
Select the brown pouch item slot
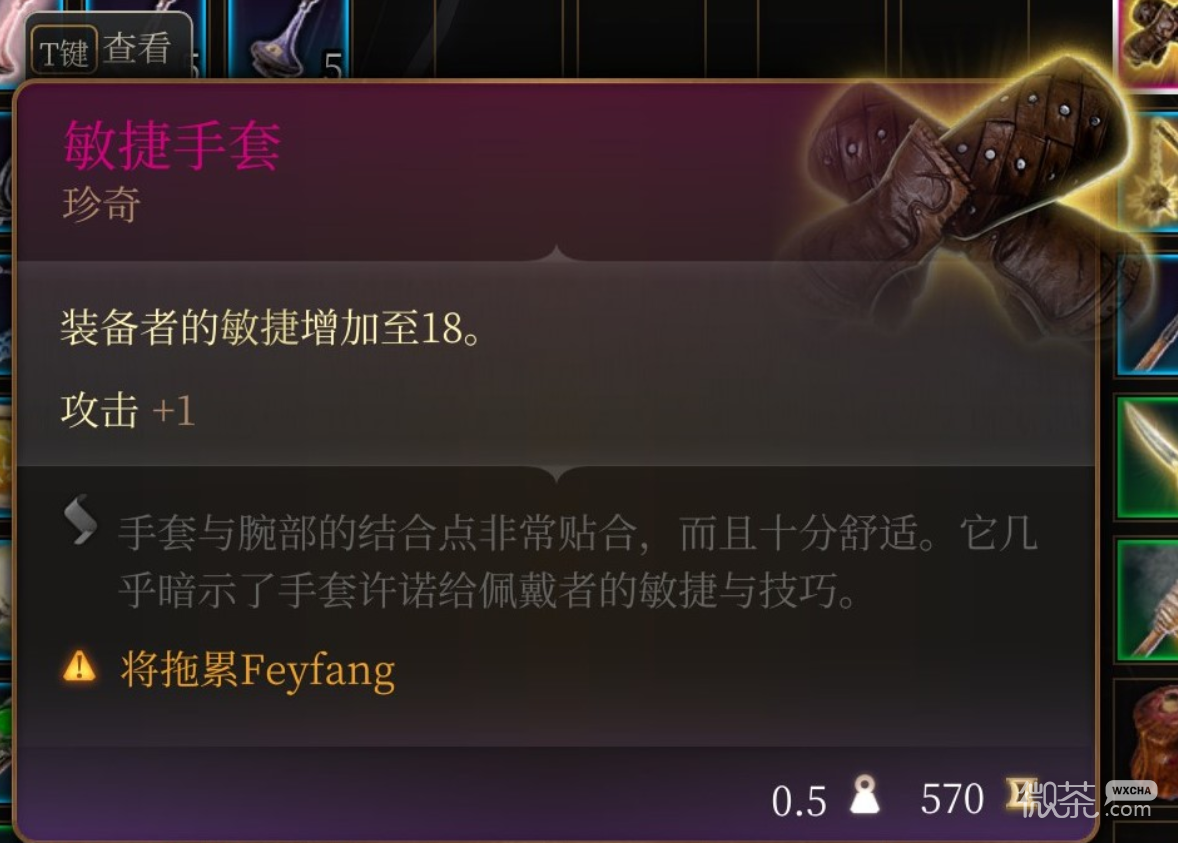click(1148, 741)
